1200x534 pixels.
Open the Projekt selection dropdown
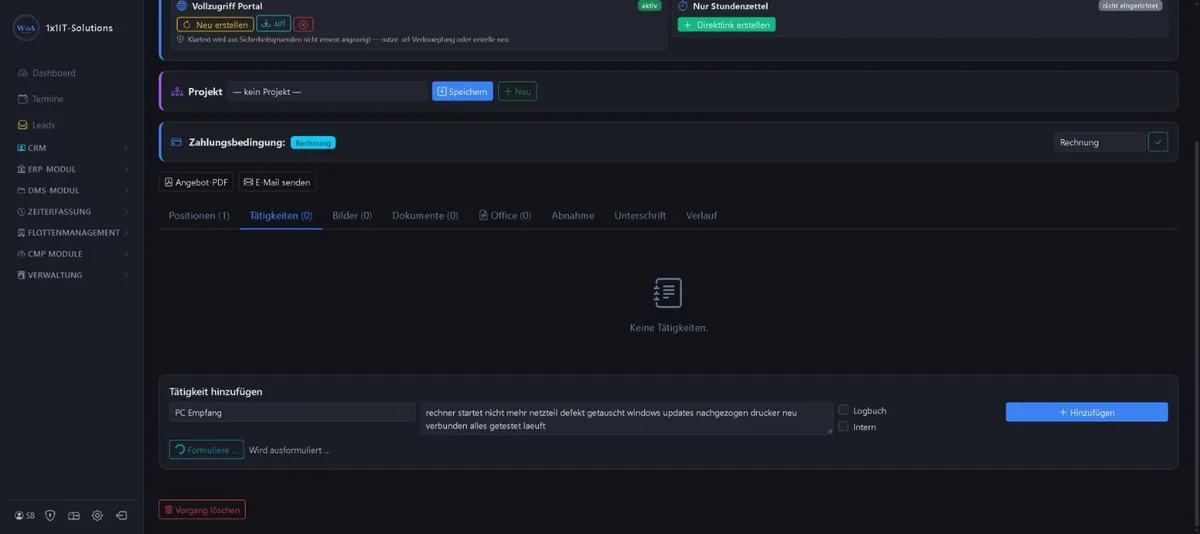pos(327,91)
